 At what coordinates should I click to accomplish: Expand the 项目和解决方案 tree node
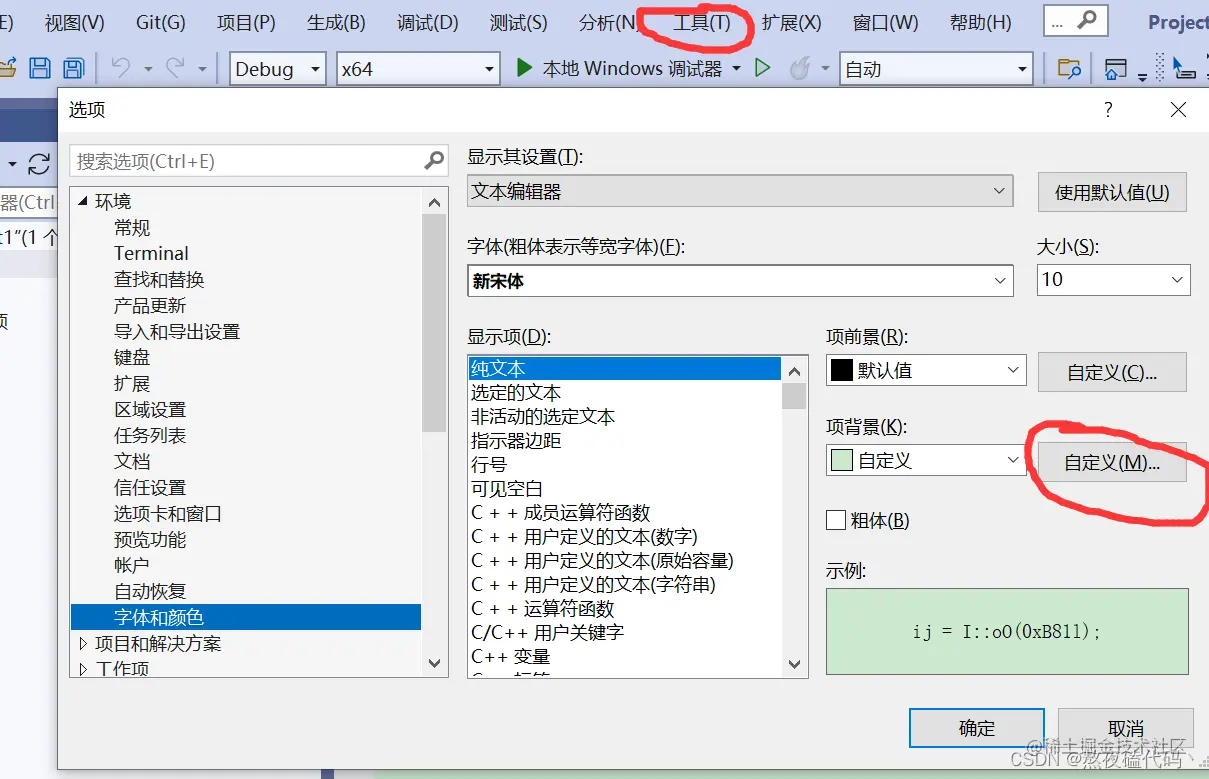[82, 643]
